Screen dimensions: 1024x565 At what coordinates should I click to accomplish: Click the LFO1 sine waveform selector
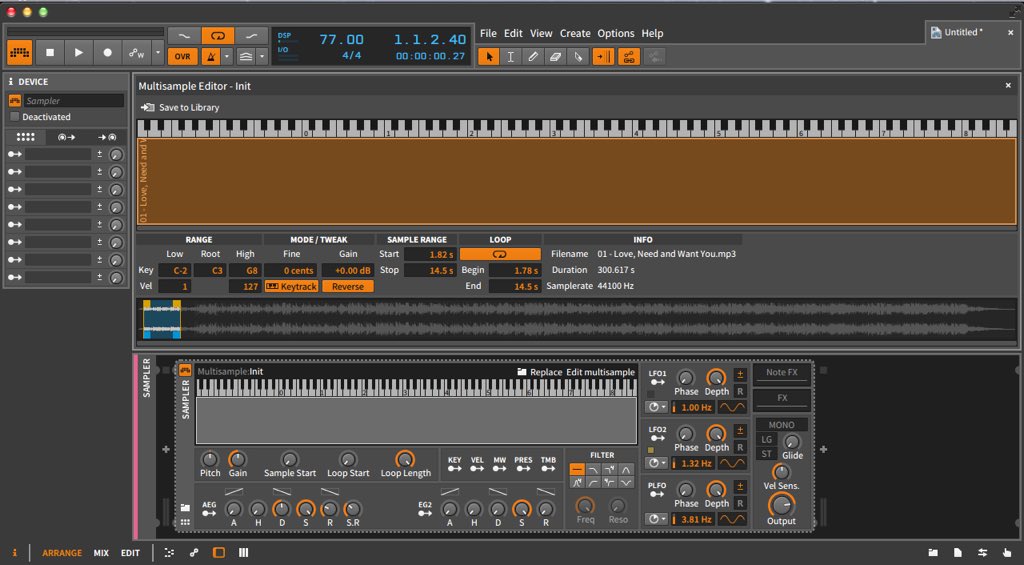pyautogui.click(x=732, y=407)
